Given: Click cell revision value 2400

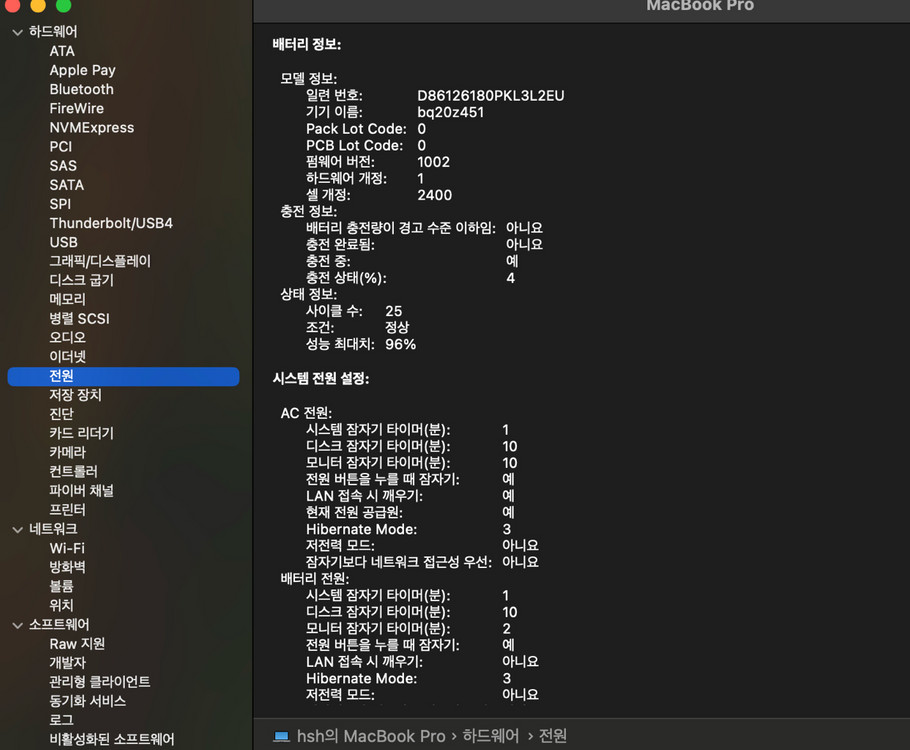Looking at the screenshot, I should (434, 195).
